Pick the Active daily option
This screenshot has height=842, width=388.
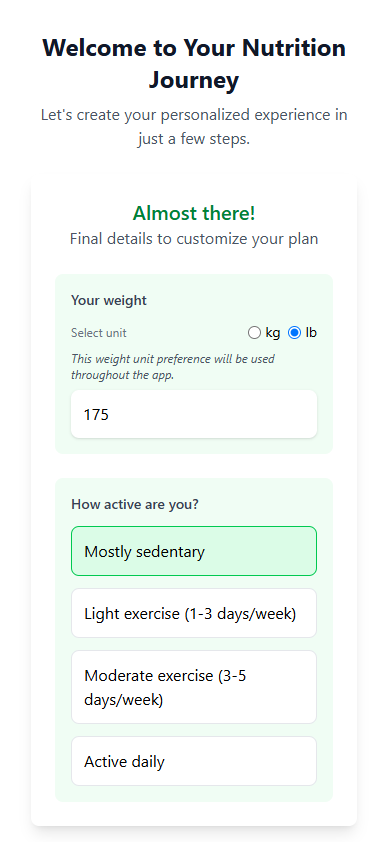tap(194, 761)
